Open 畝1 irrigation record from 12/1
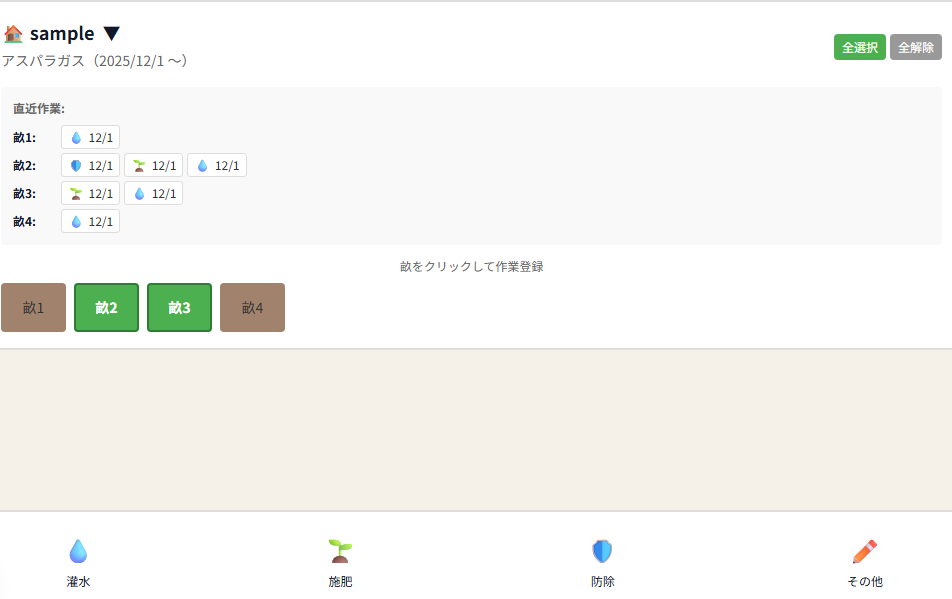The height and width of the screenshot is (599, 952). coord(90,138)
